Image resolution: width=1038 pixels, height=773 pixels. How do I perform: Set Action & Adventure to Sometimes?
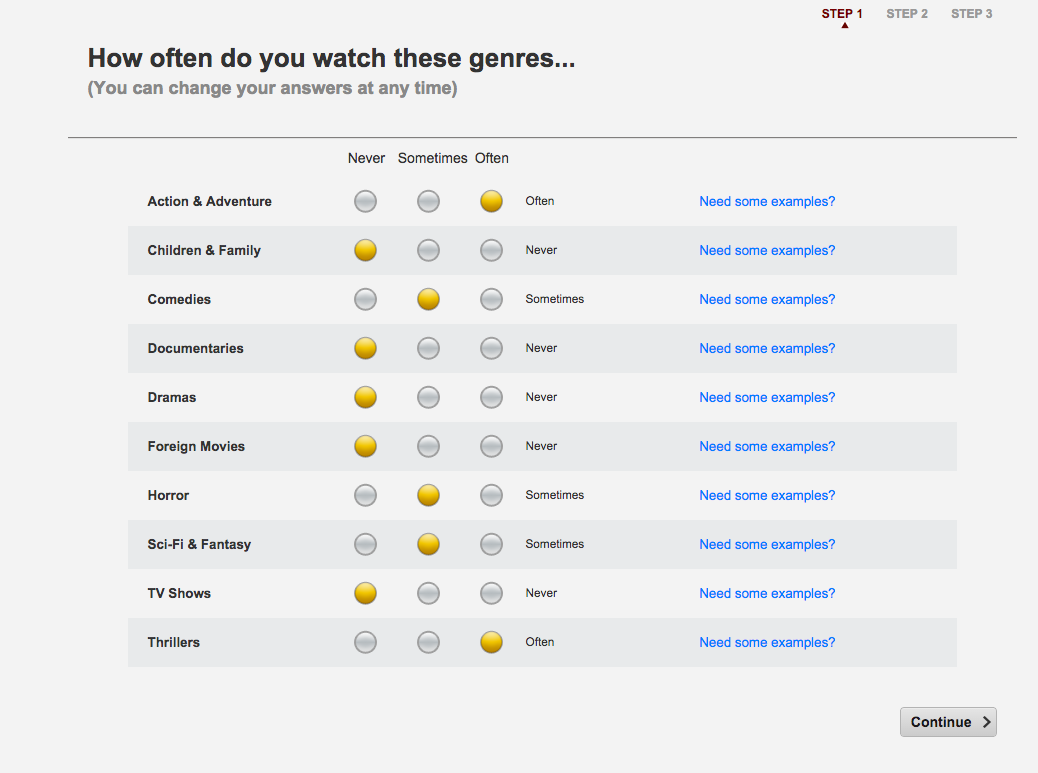(x=428, y=201)
